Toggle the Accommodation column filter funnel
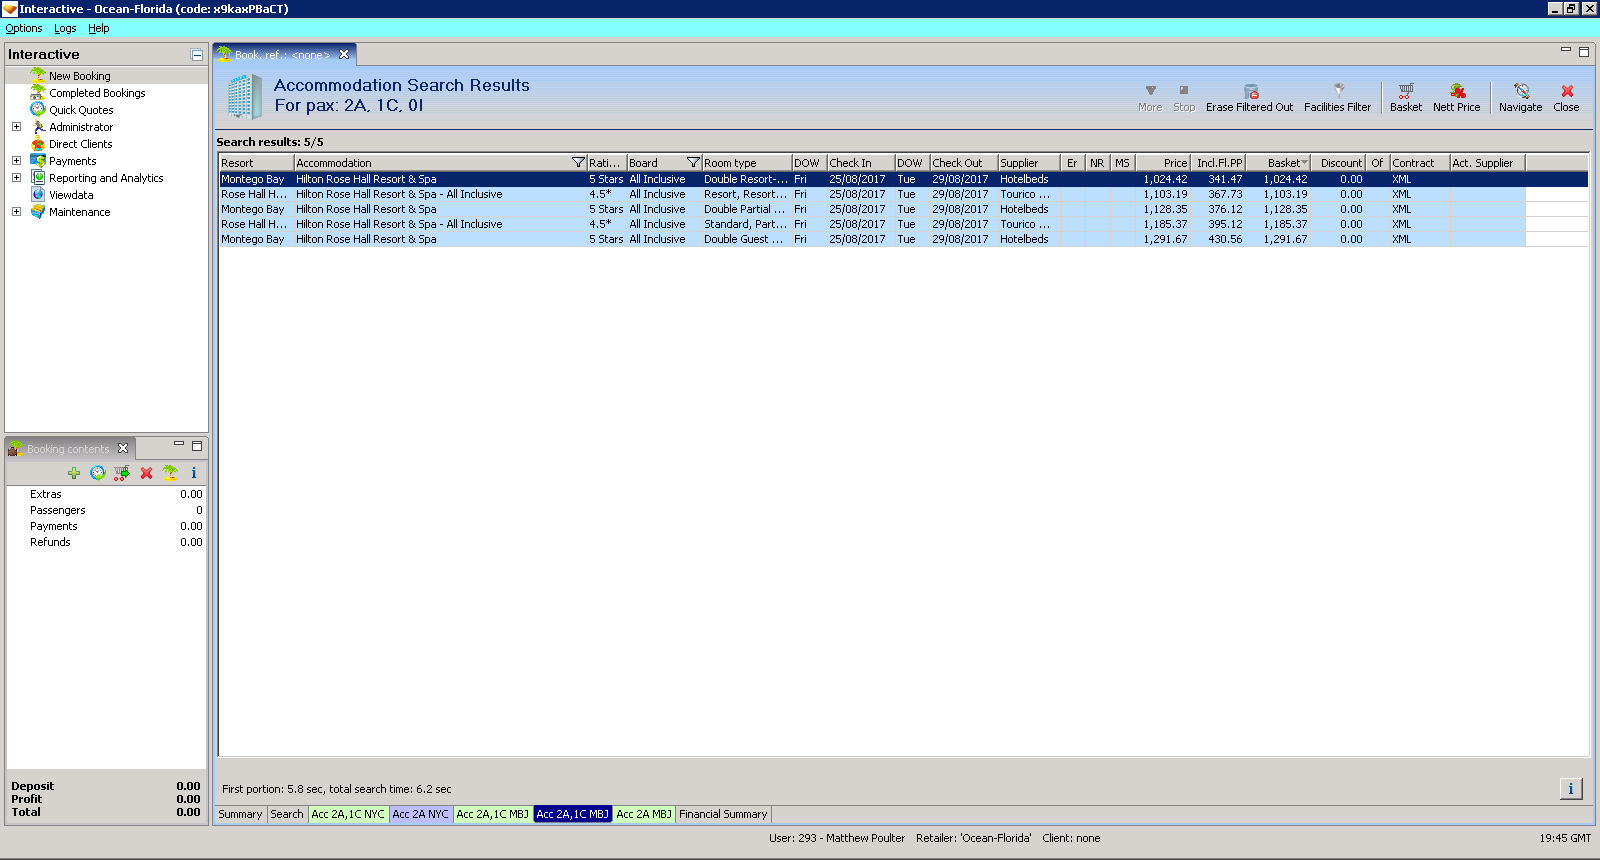 coord(578,163)
